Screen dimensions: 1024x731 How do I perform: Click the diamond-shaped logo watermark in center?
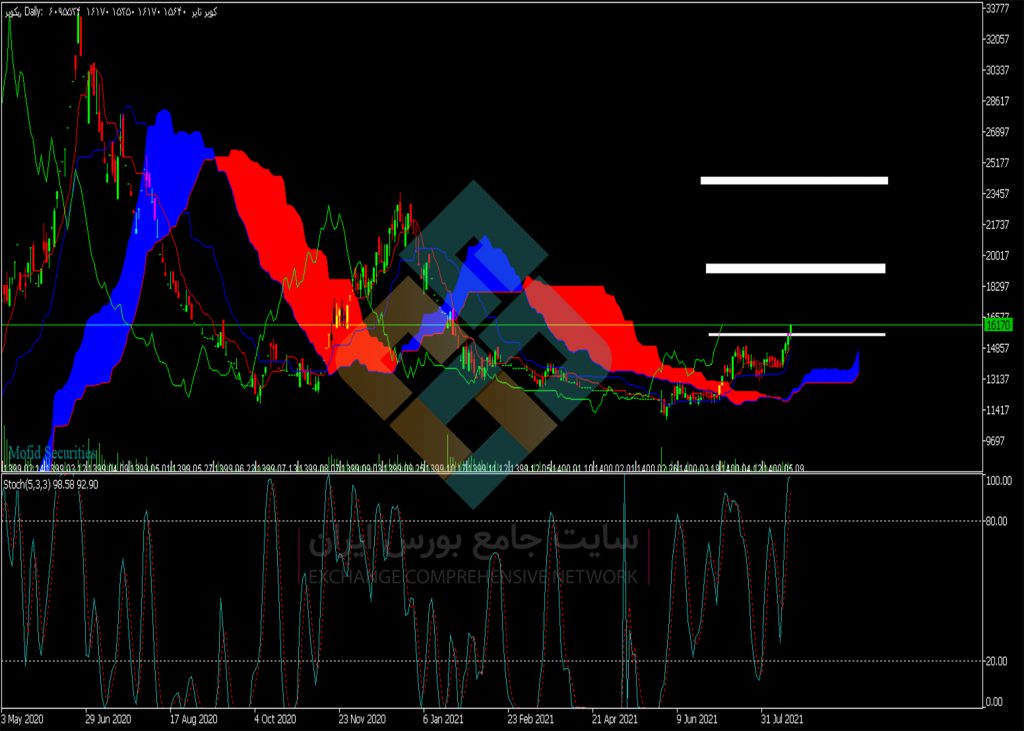click(x=475, y=344)
